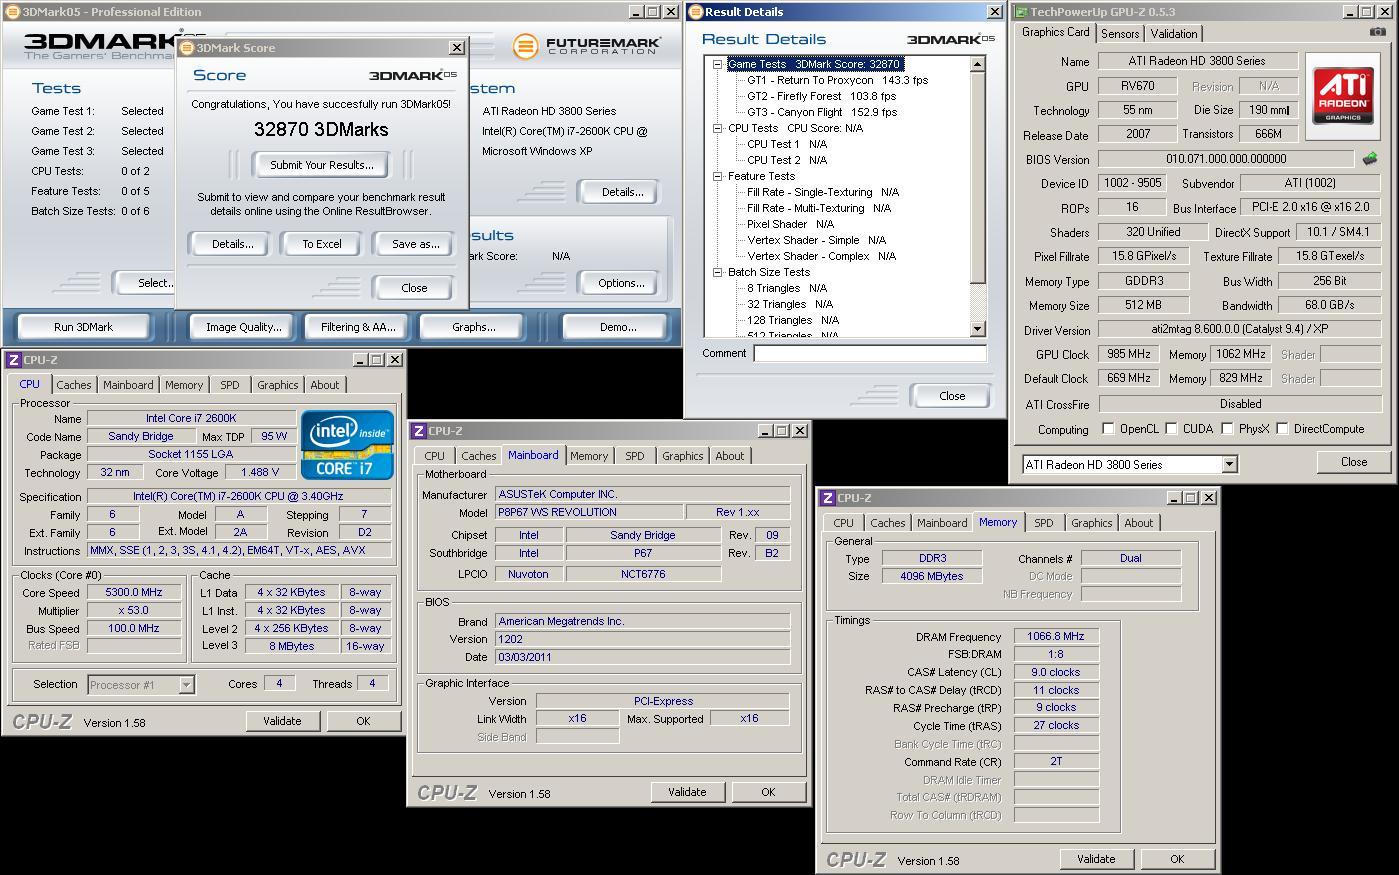Enable the OpenCL checkbox in GPU-Z
The height and width of the screenshot is (875, 1399).
point(1108,429)
